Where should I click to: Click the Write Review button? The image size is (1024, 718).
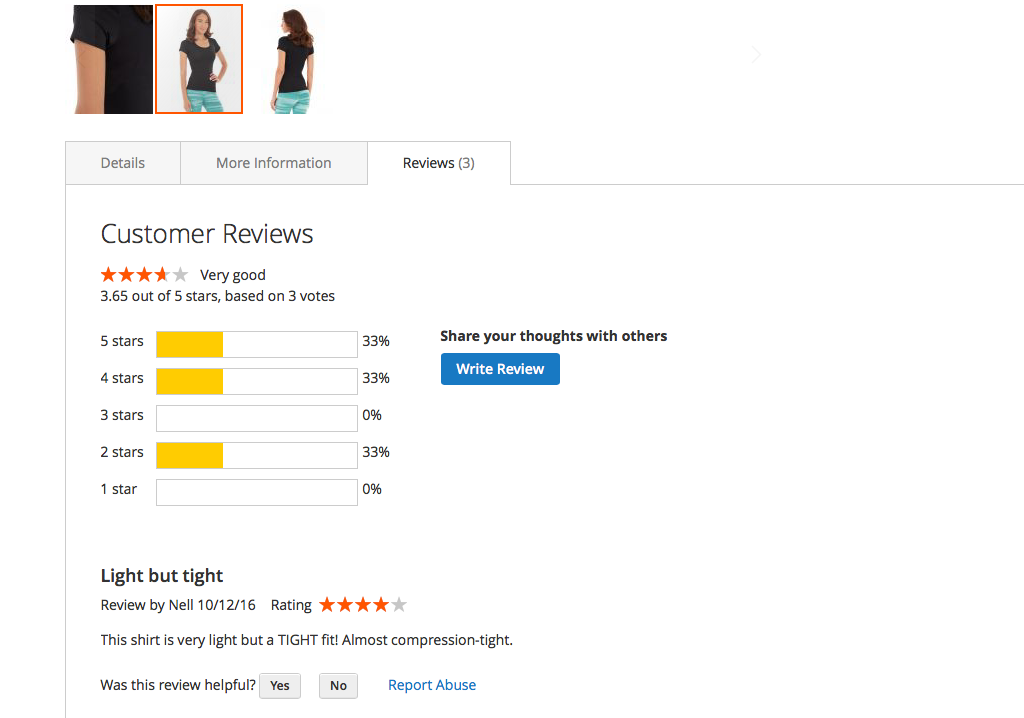point(500,369)
